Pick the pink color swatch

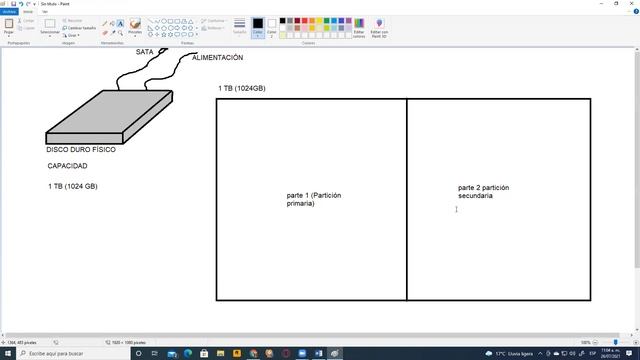coord(304,28)
